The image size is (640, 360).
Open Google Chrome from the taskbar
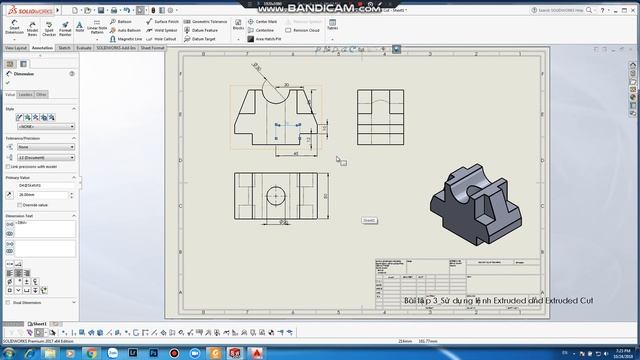pyautogui.click(x=91, y=353)
